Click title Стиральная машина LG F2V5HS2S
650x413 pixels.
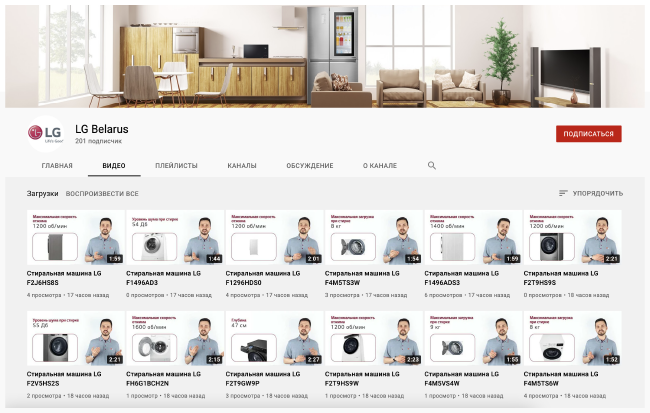tap(64, 379)
